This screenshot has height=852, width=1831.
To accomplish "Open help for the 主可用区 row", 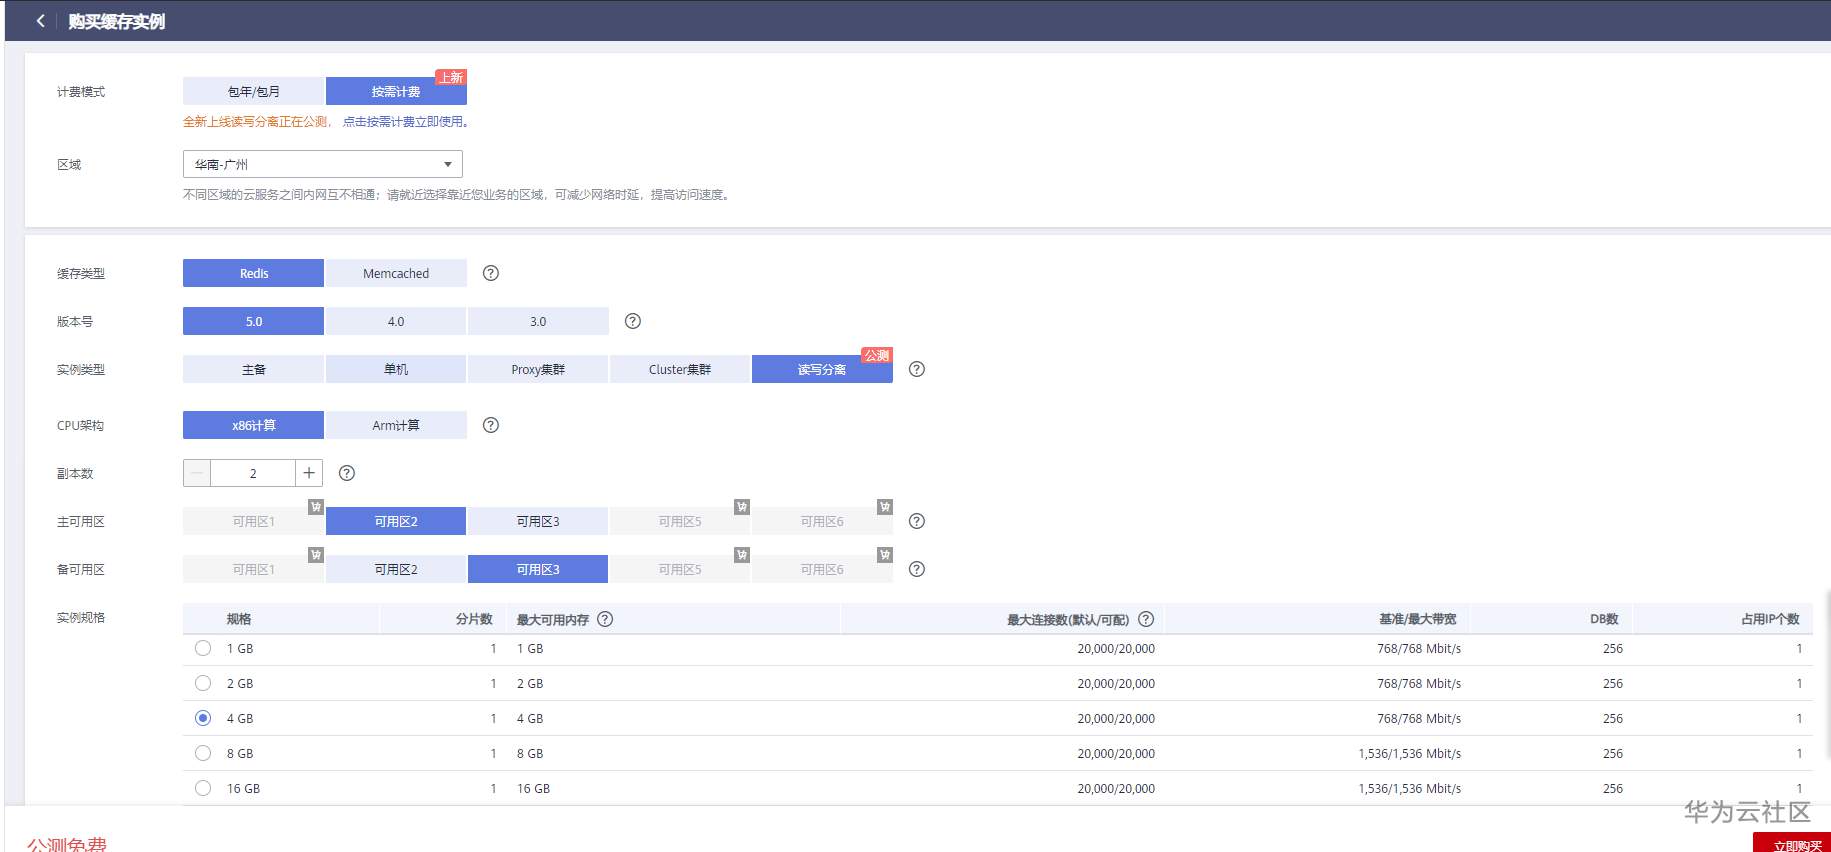I will (x=917, y=521).
